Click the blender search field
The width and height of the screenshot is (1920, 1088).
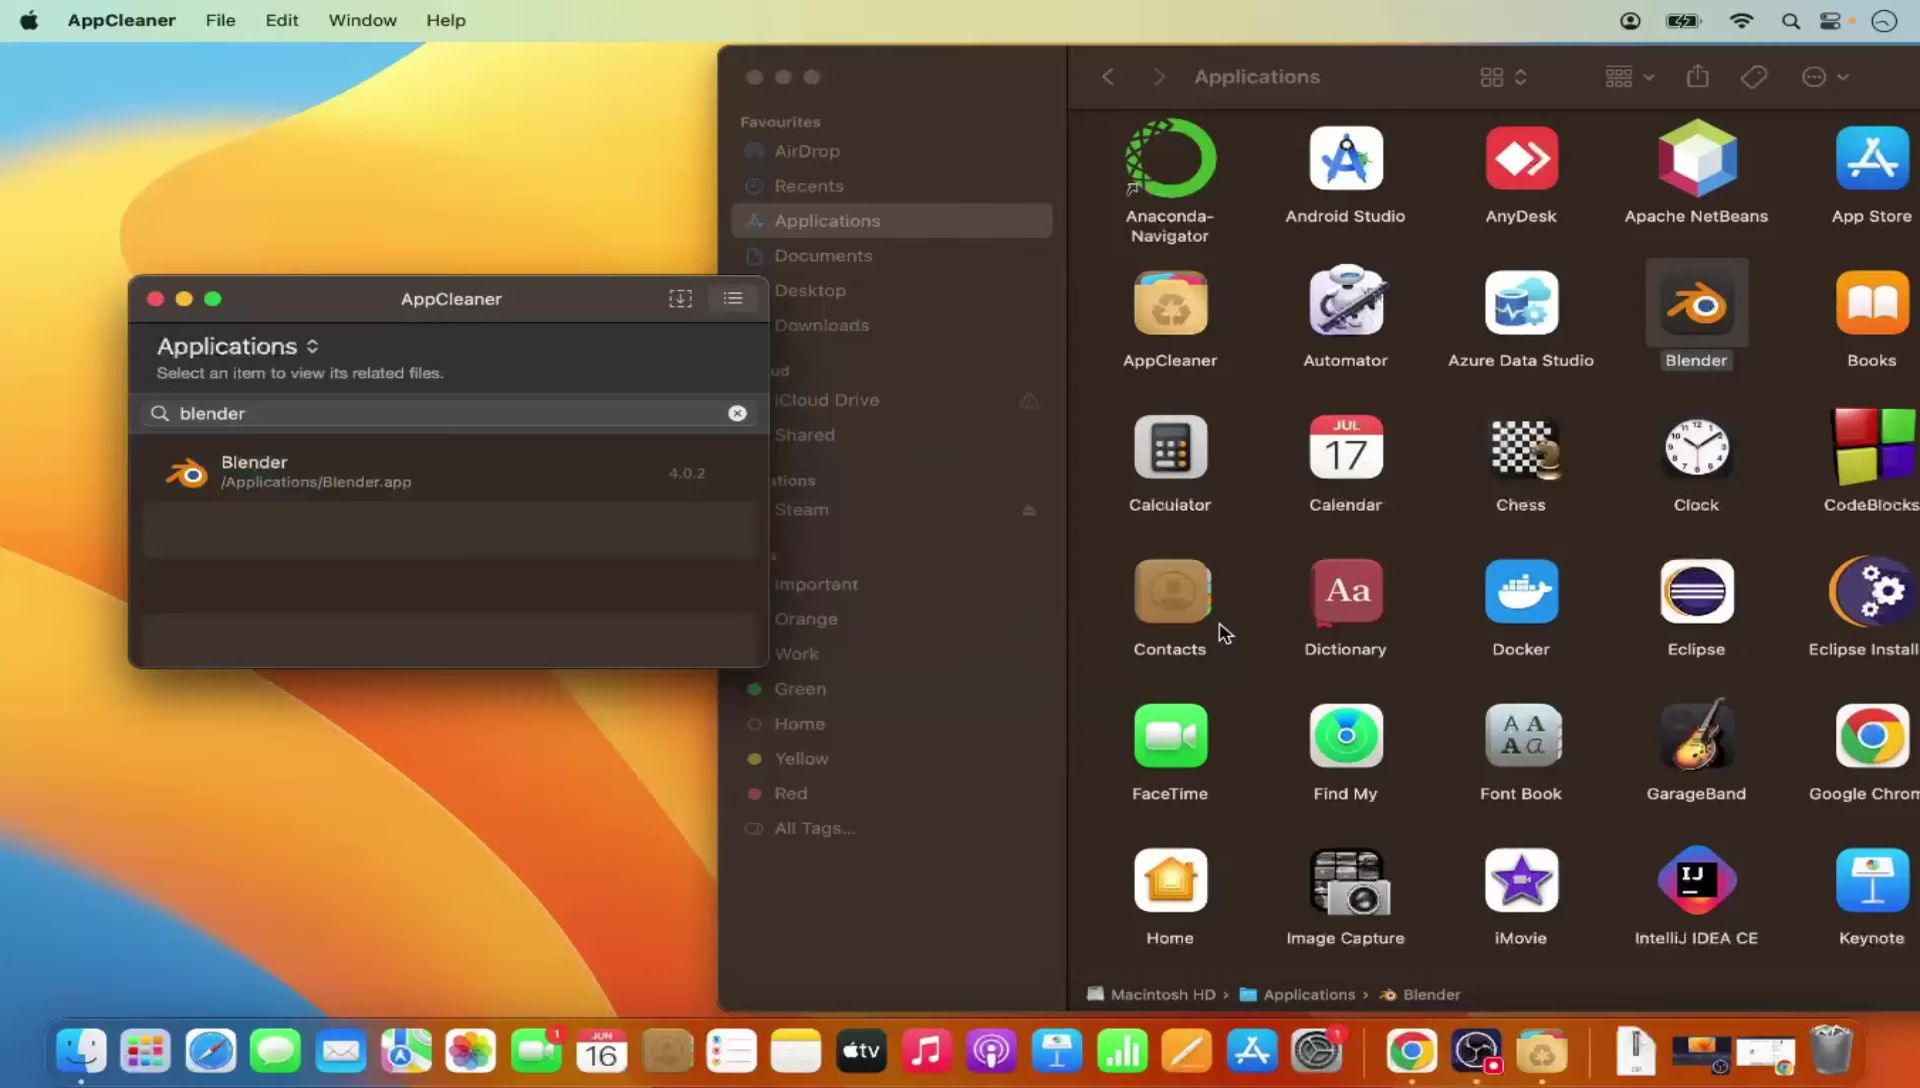tap(448, 413)
